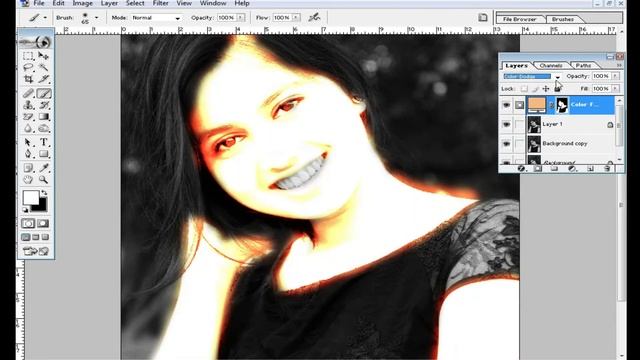Image resolution: width=640 pixels, height=360 pixels.
Task: Select the Magic Wand tool
Action: point(43,67)
